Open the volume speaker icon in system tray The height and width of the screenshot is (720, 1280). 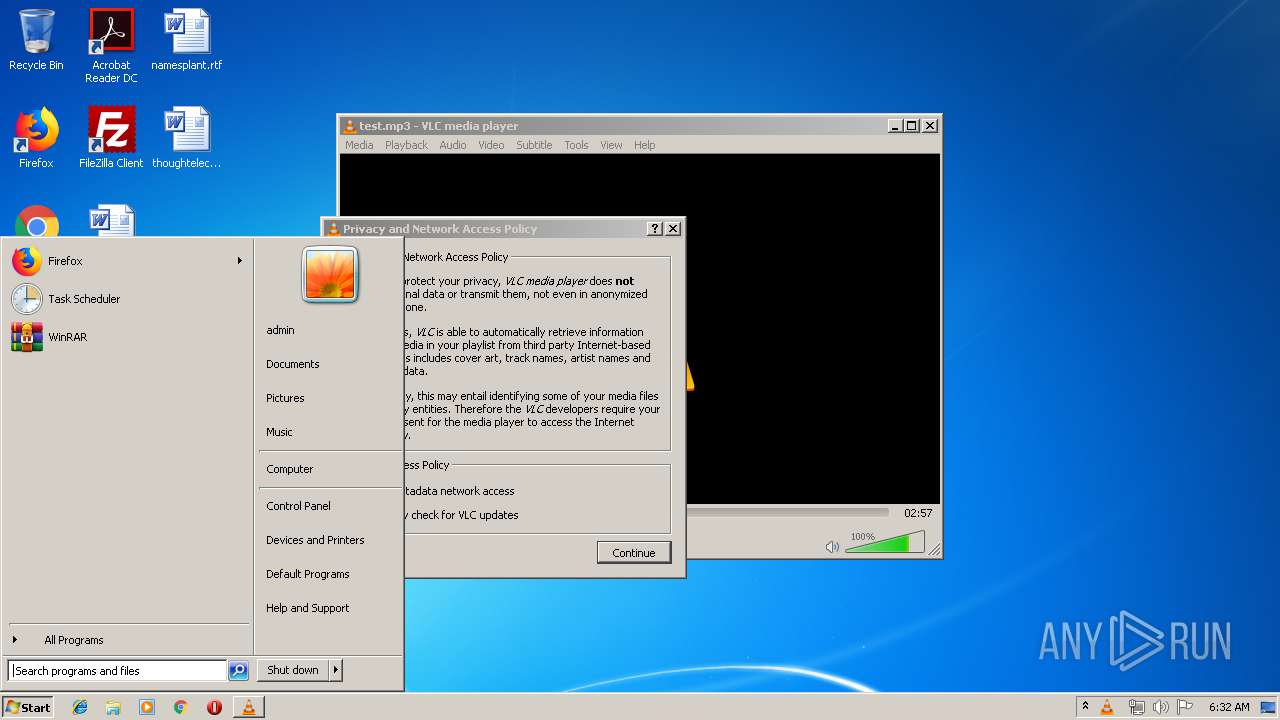pyautogui.click(x=1160, y=707)
